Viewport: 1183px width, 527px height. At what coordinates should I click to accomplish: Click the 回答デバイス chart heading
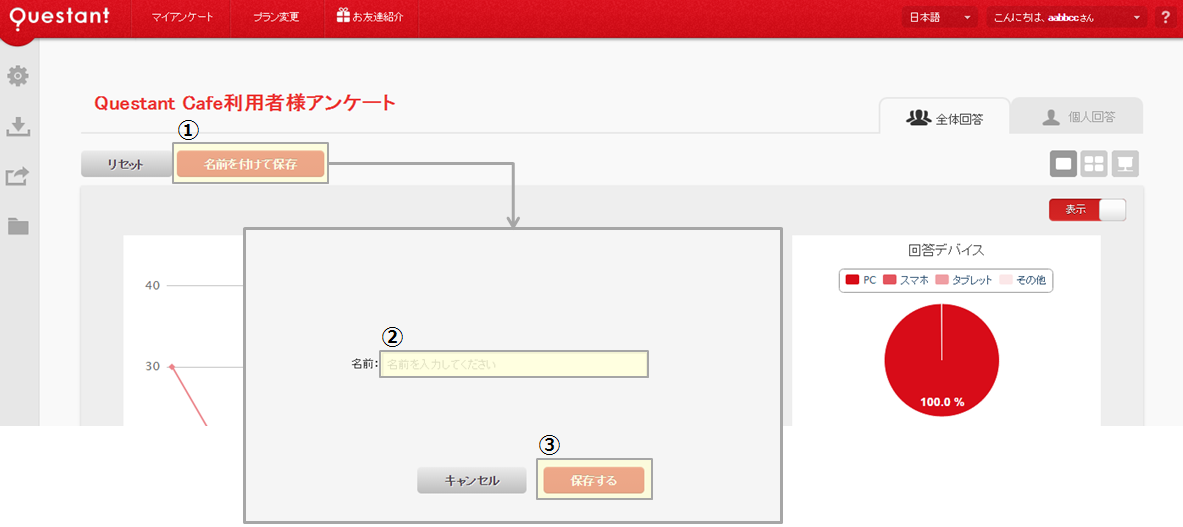point(946,250)
